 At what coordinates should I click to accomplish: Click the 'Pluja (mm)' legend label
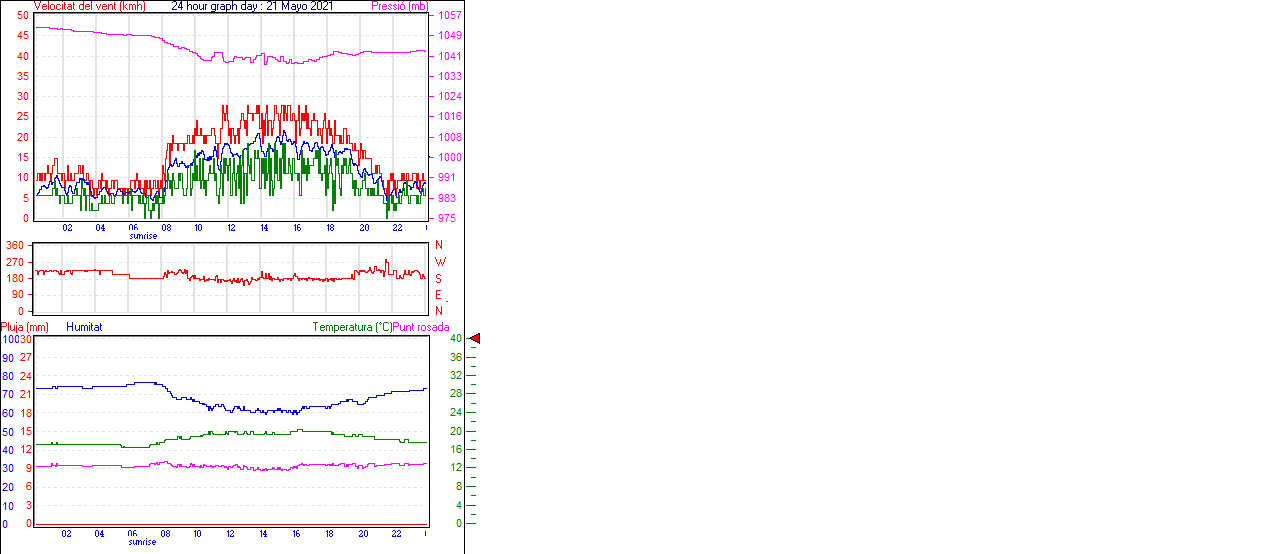coord(25,327)
